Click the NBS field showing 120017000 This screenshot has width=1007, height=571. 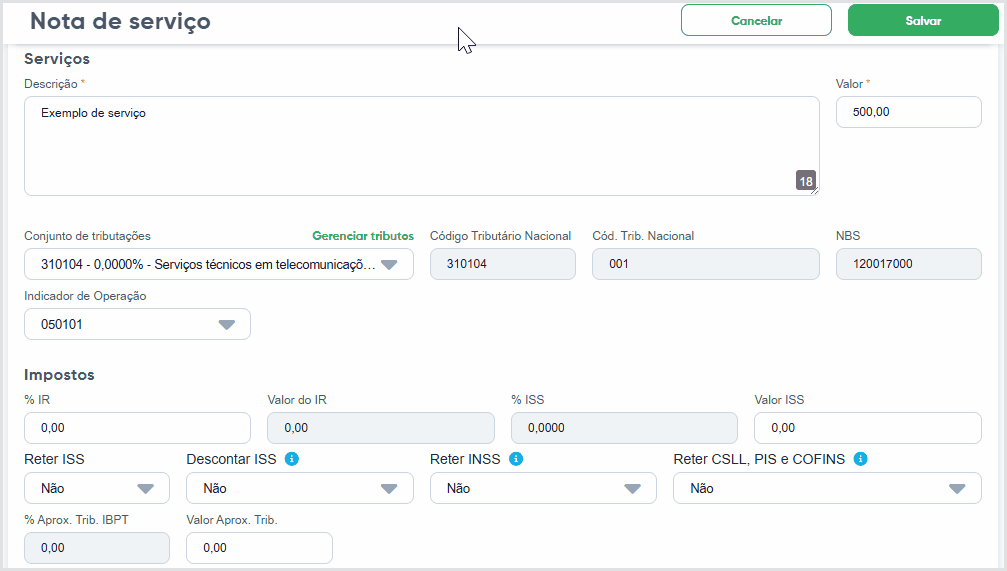[x=909, y=264]
